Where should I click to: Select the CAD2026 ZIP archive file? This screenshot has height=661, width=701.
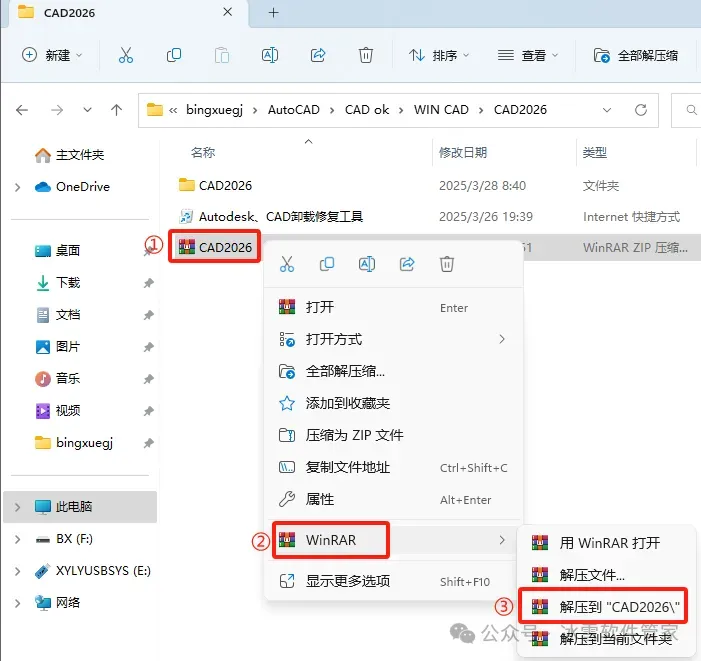pyautogui.click(x=215, y=247)
